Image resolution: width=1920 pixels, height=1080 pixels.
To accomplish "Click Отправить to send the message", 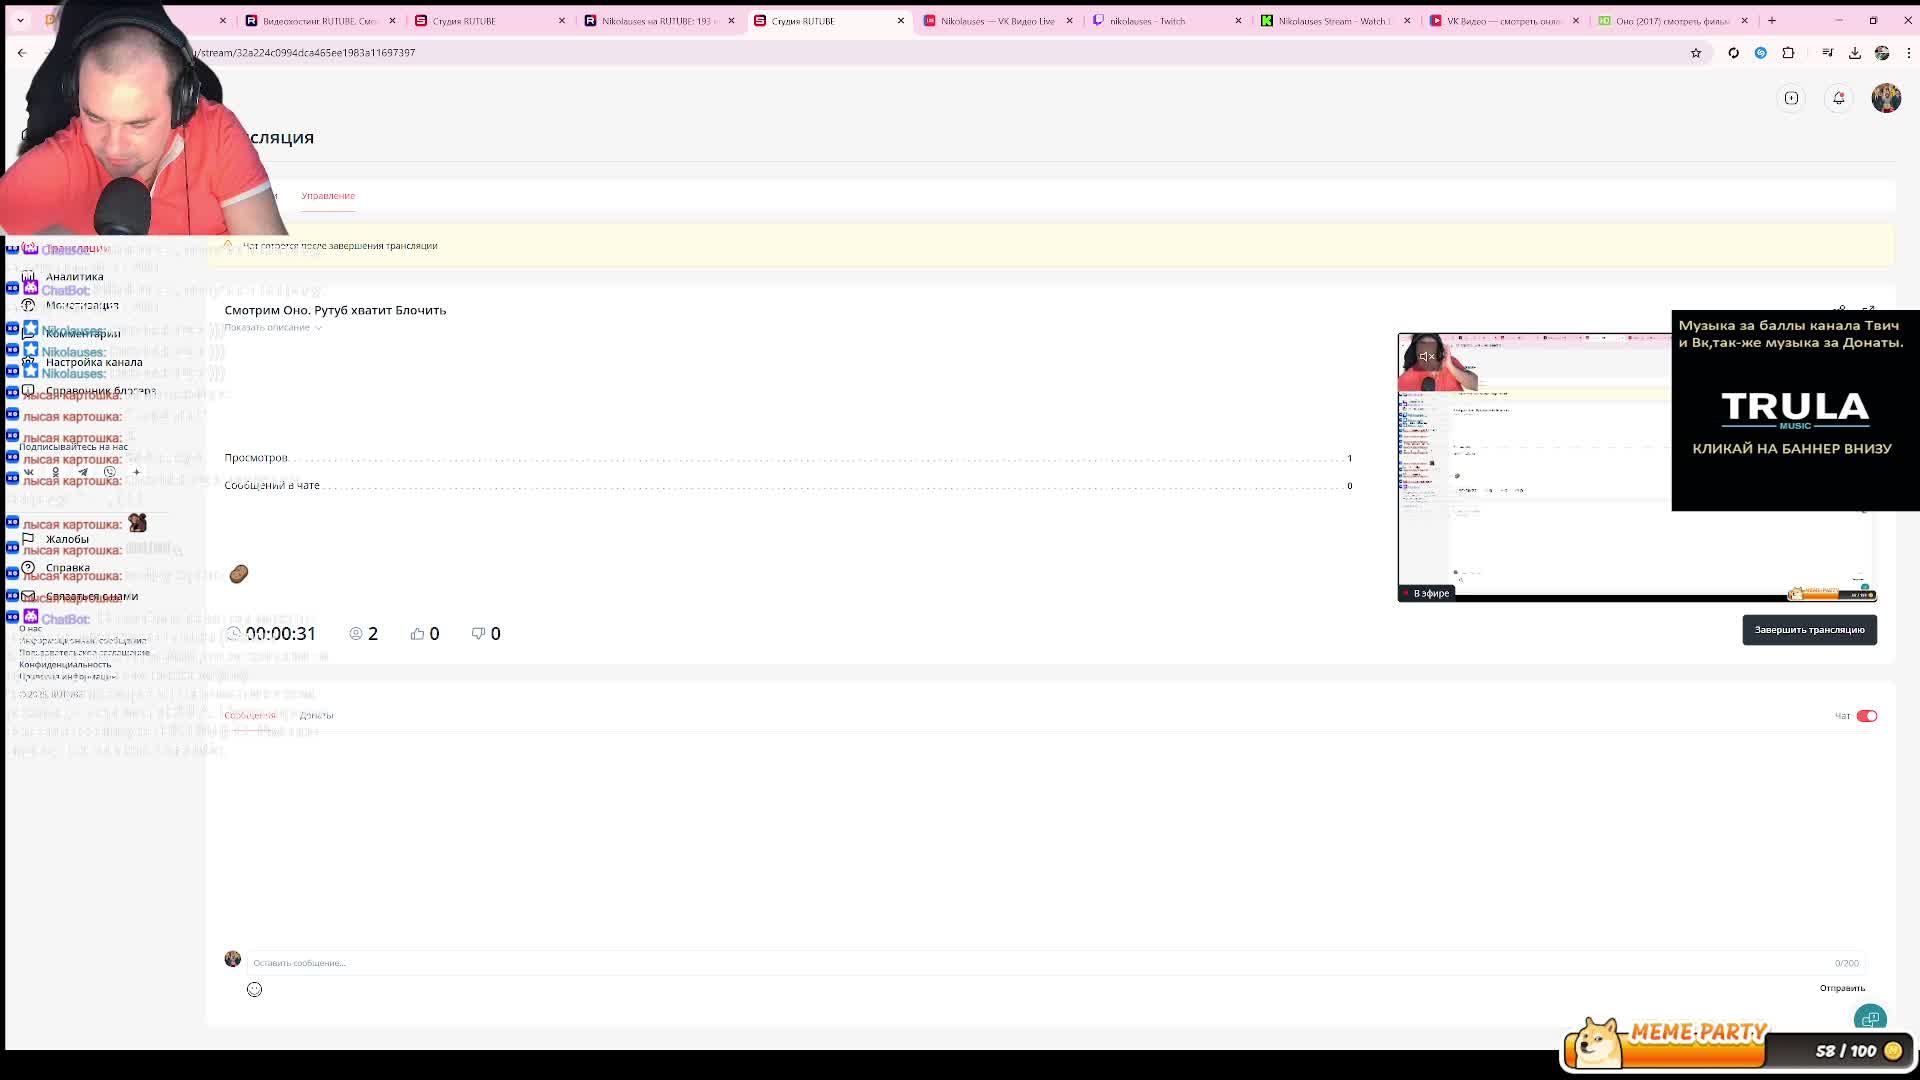I will (1842, 988).
